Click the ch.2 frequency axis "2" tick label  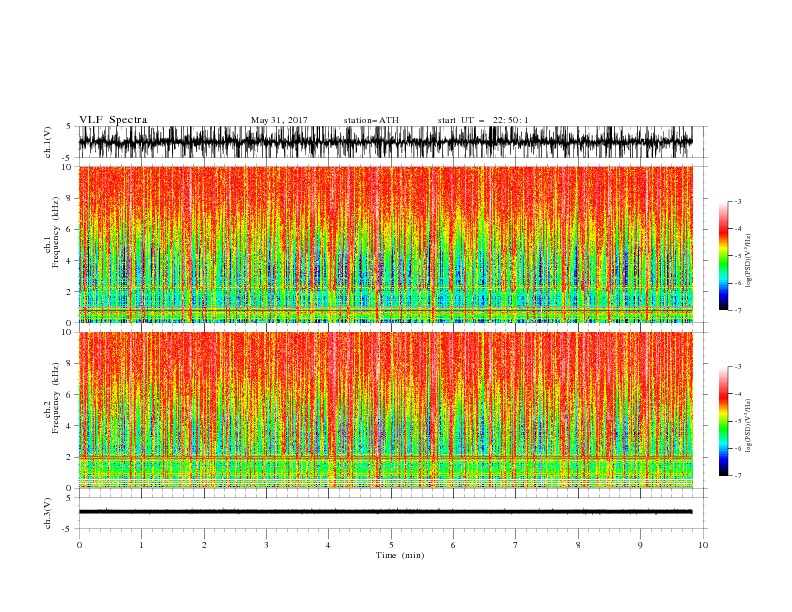click(x=69, y=457)
